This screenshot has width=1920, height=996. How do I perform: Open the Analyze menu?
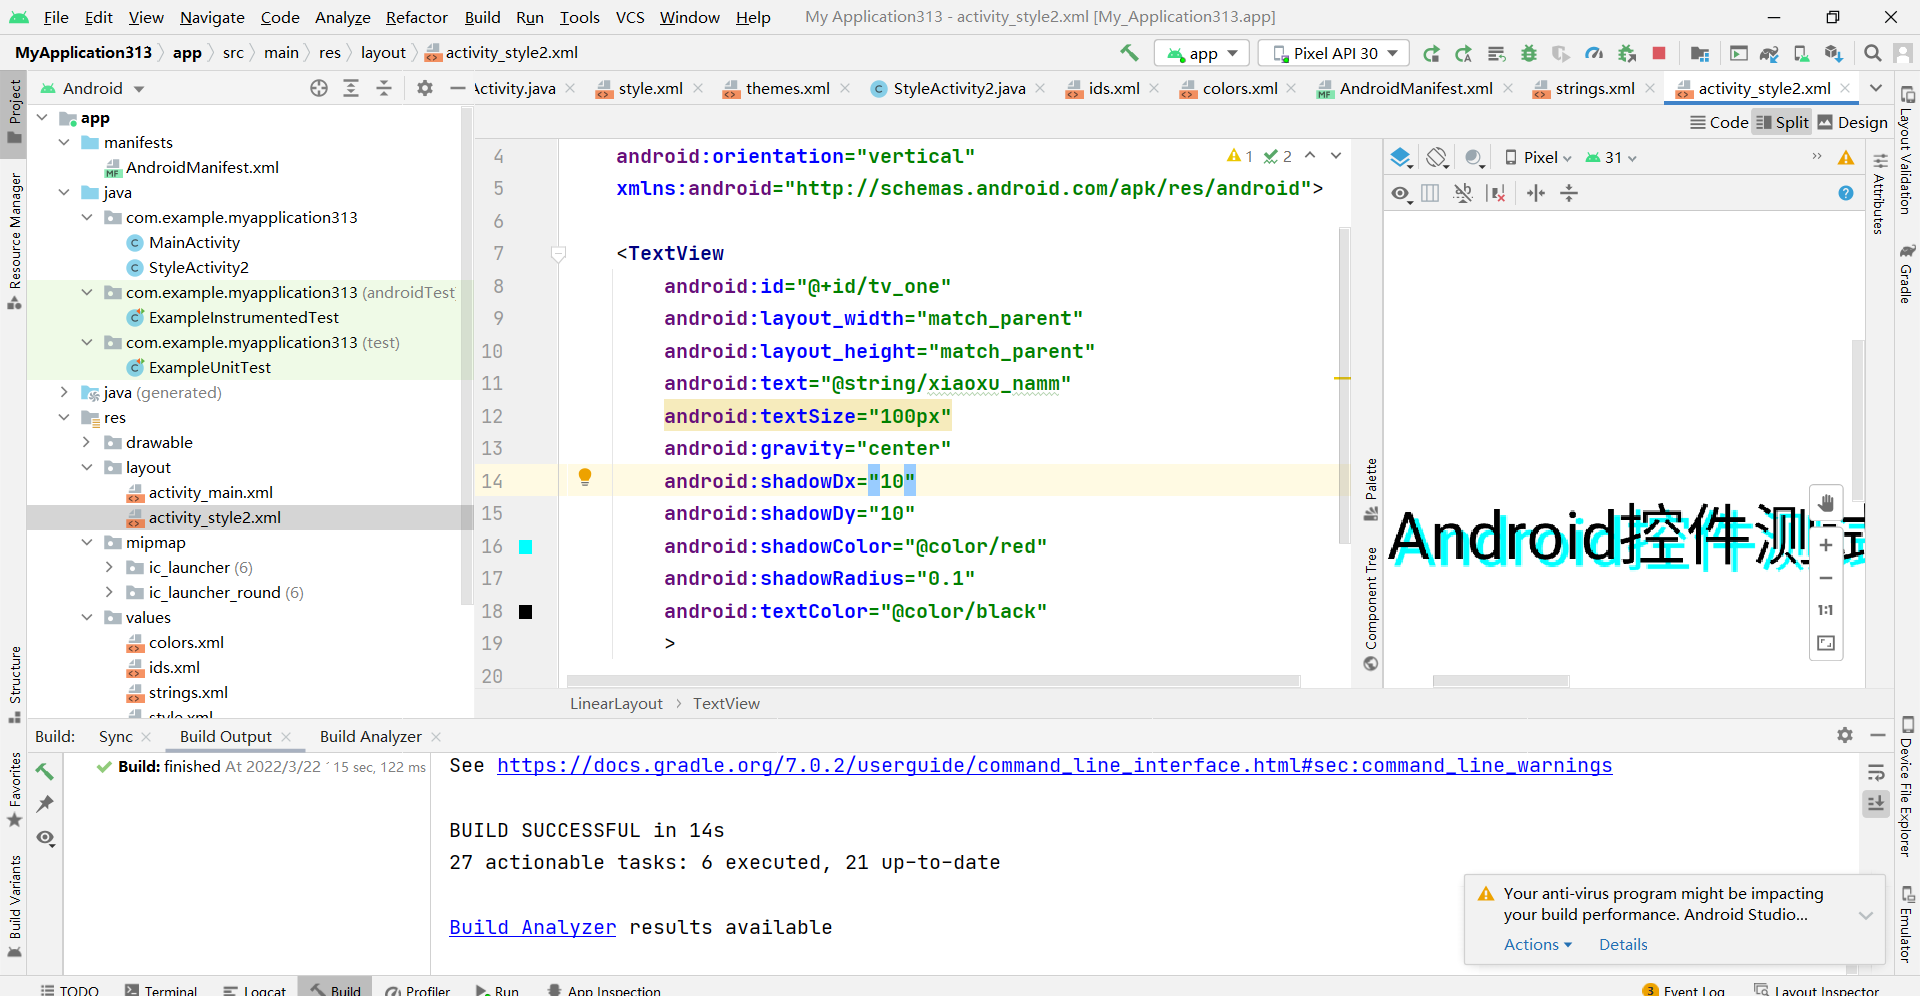pyautogui.click(x=342, y=17)
